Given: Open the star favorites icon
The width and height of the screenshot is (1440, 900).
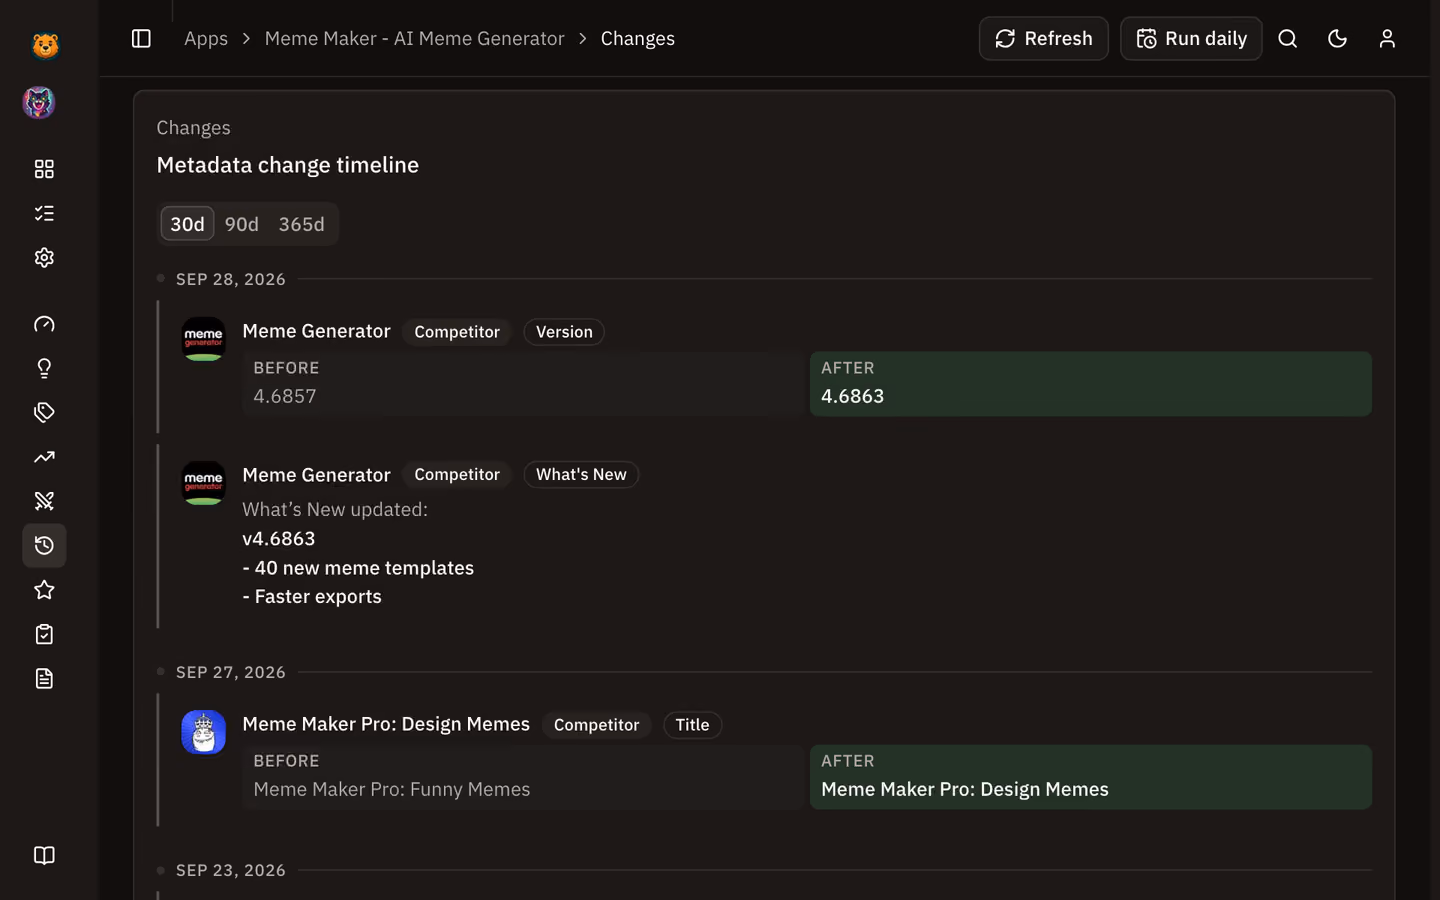Looking at the screenshot, I should point(44,590).
